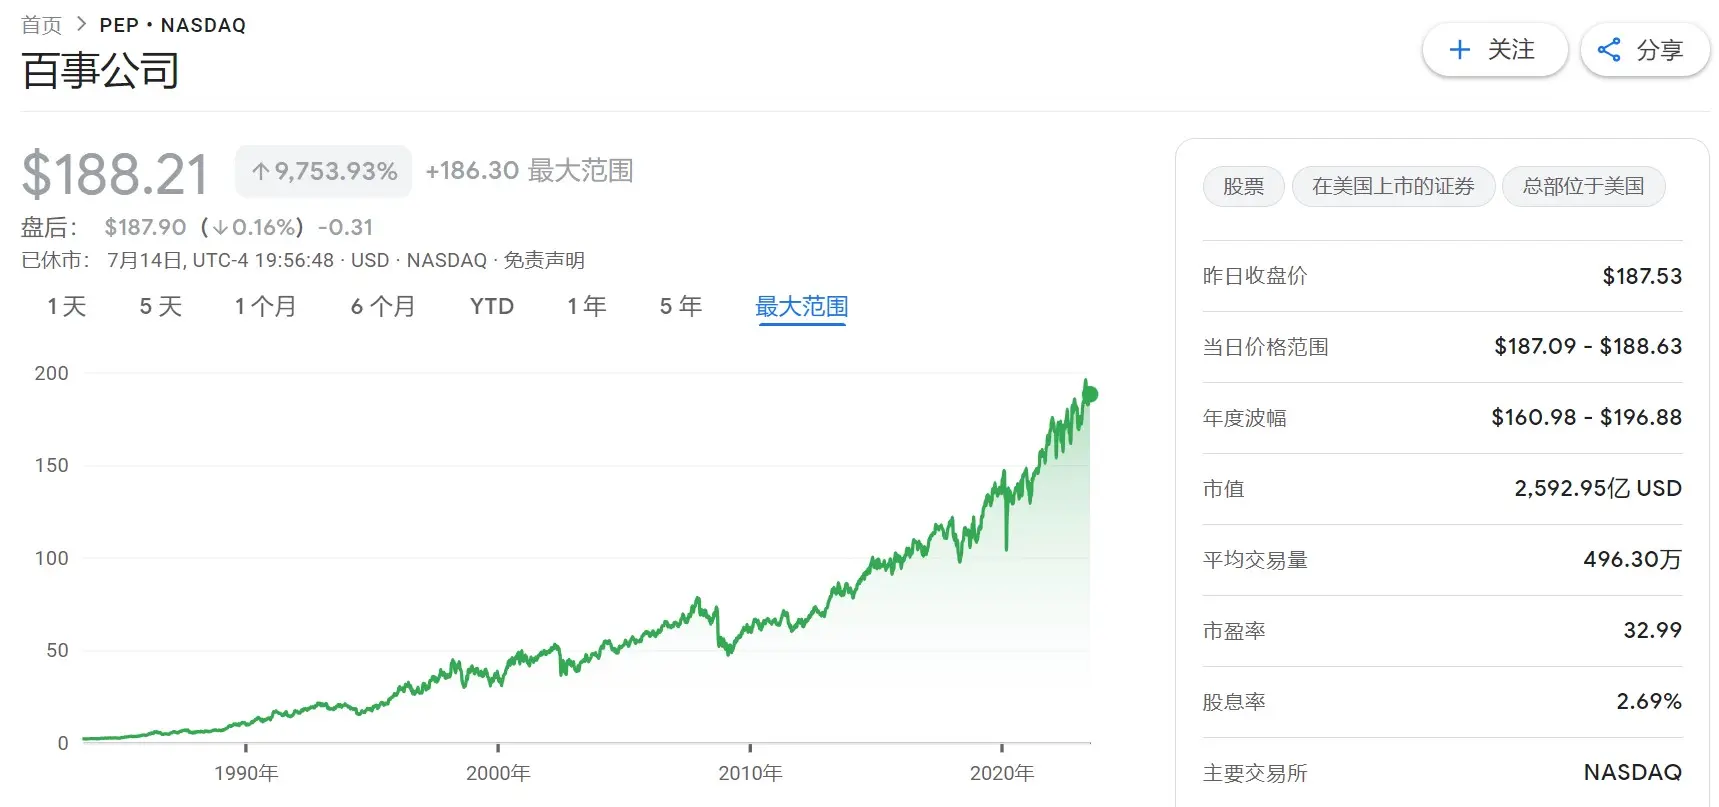Click the 昨日收盘价 label
1719x807 pixels.
(x=1255, y=276)
